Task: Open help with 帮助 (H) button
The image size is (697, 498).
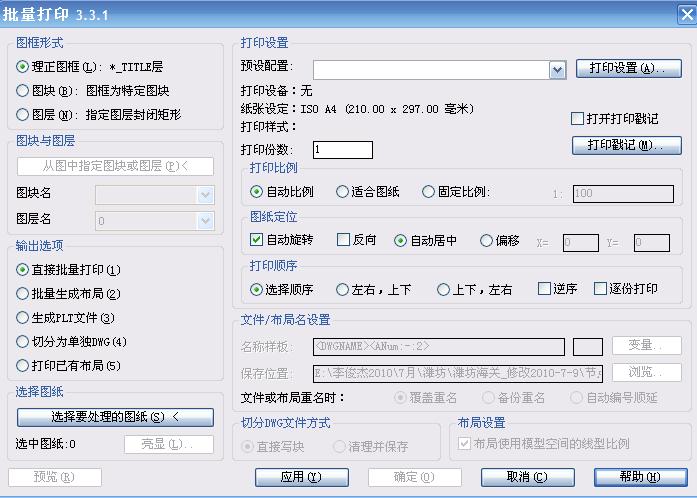Action: (x=641, y=477)
